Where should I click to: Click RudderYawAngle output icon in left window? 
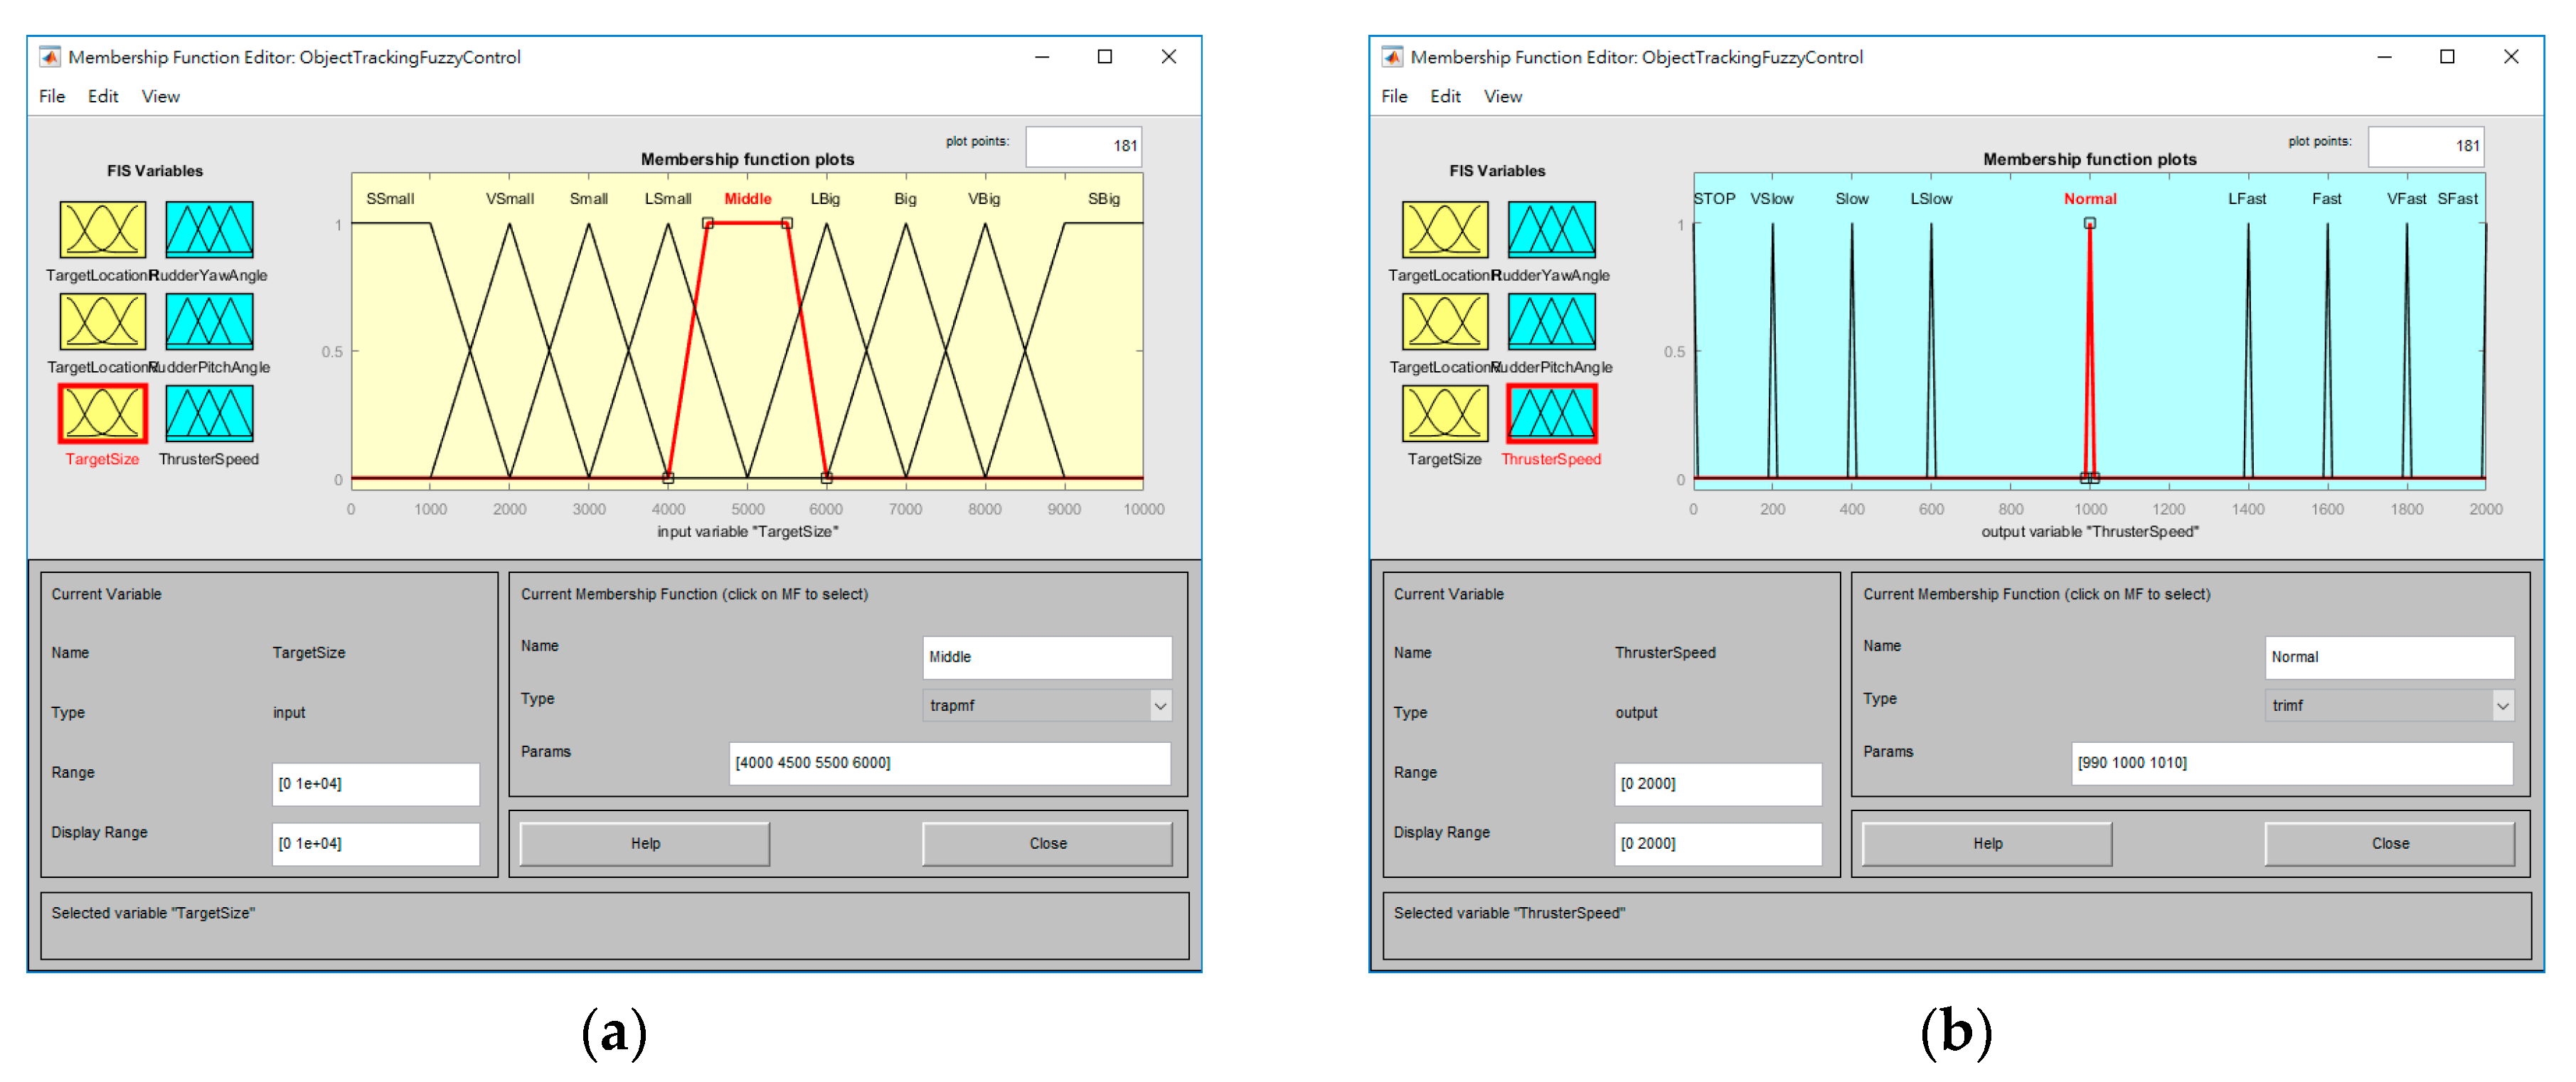[x=209, y=230]
